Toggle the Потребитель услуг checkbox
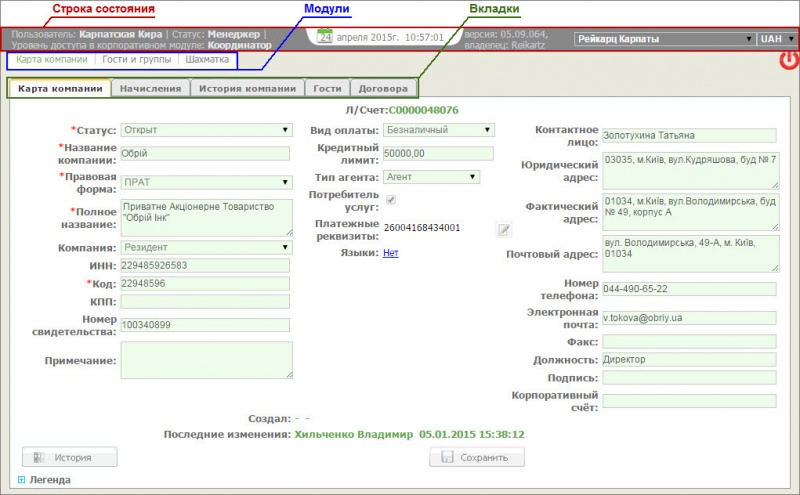Image resolution: width=800 pixels, height=495 pixels. [392, 200]
